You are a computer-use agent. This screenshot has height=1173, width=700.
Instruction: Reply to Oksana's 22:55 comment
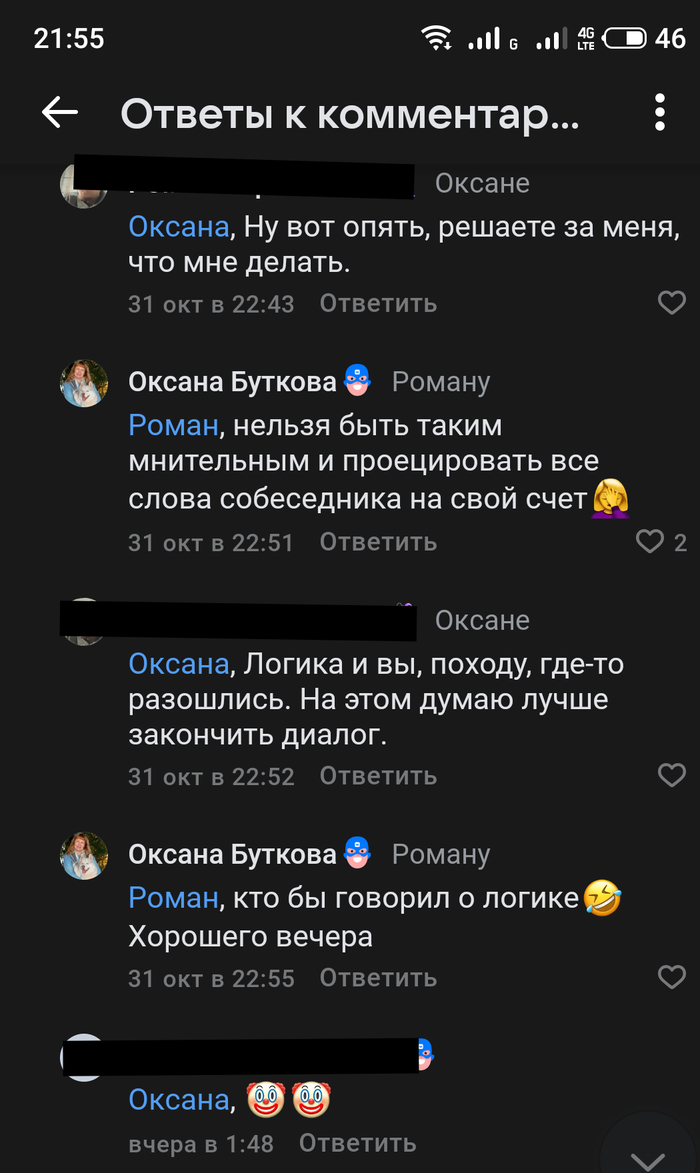click(378, 978)
